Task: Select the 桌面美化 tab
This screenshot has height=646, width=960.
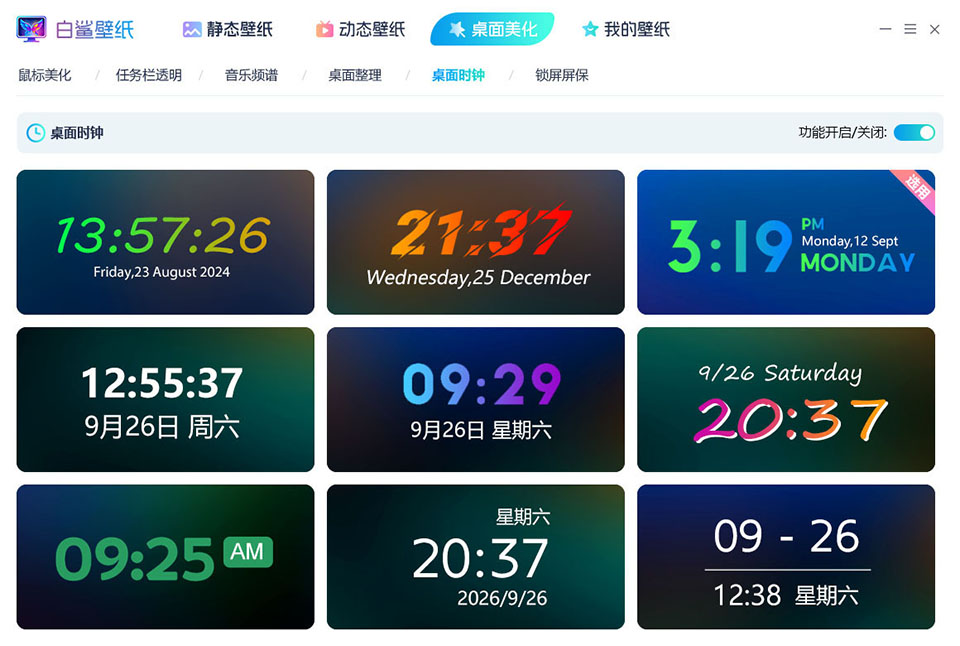Action: pos(493,29)
